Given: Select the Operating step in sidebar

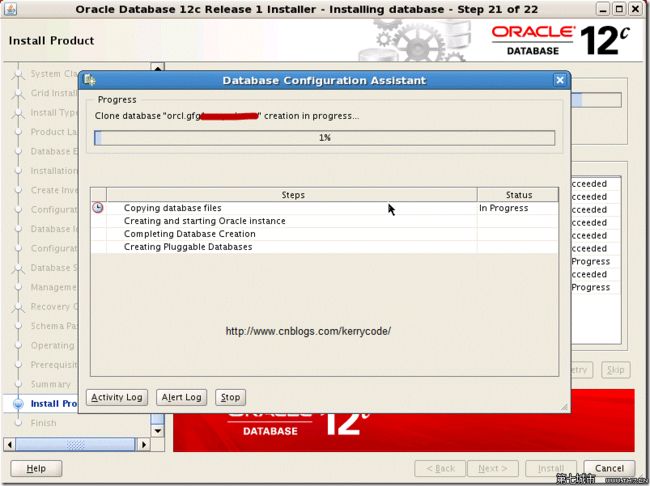Looking at the screenshot, I should [x=53, y=345].
